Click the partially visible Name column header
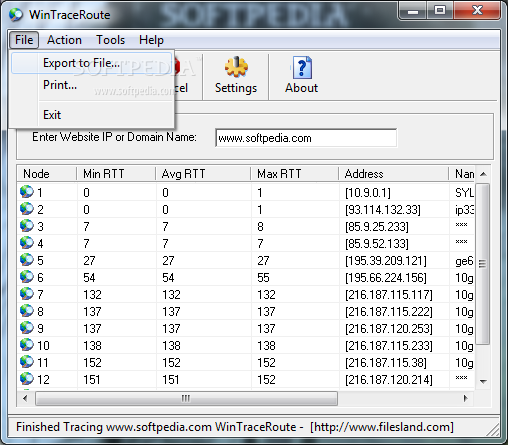This screenshot has height=445, width=508. (462, 174)
